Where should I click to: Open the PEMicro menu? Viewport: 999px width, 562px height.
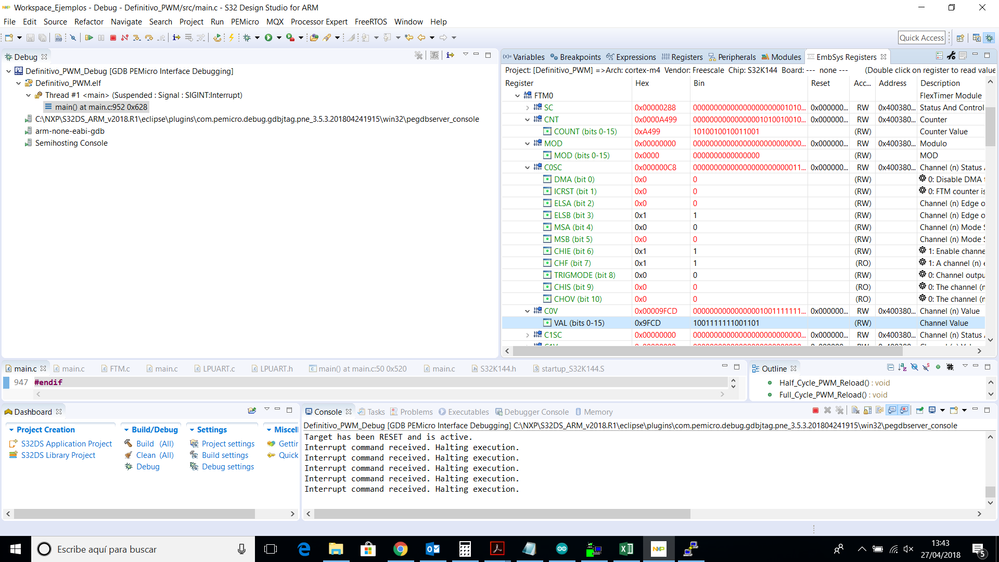[x=245, y=22]
